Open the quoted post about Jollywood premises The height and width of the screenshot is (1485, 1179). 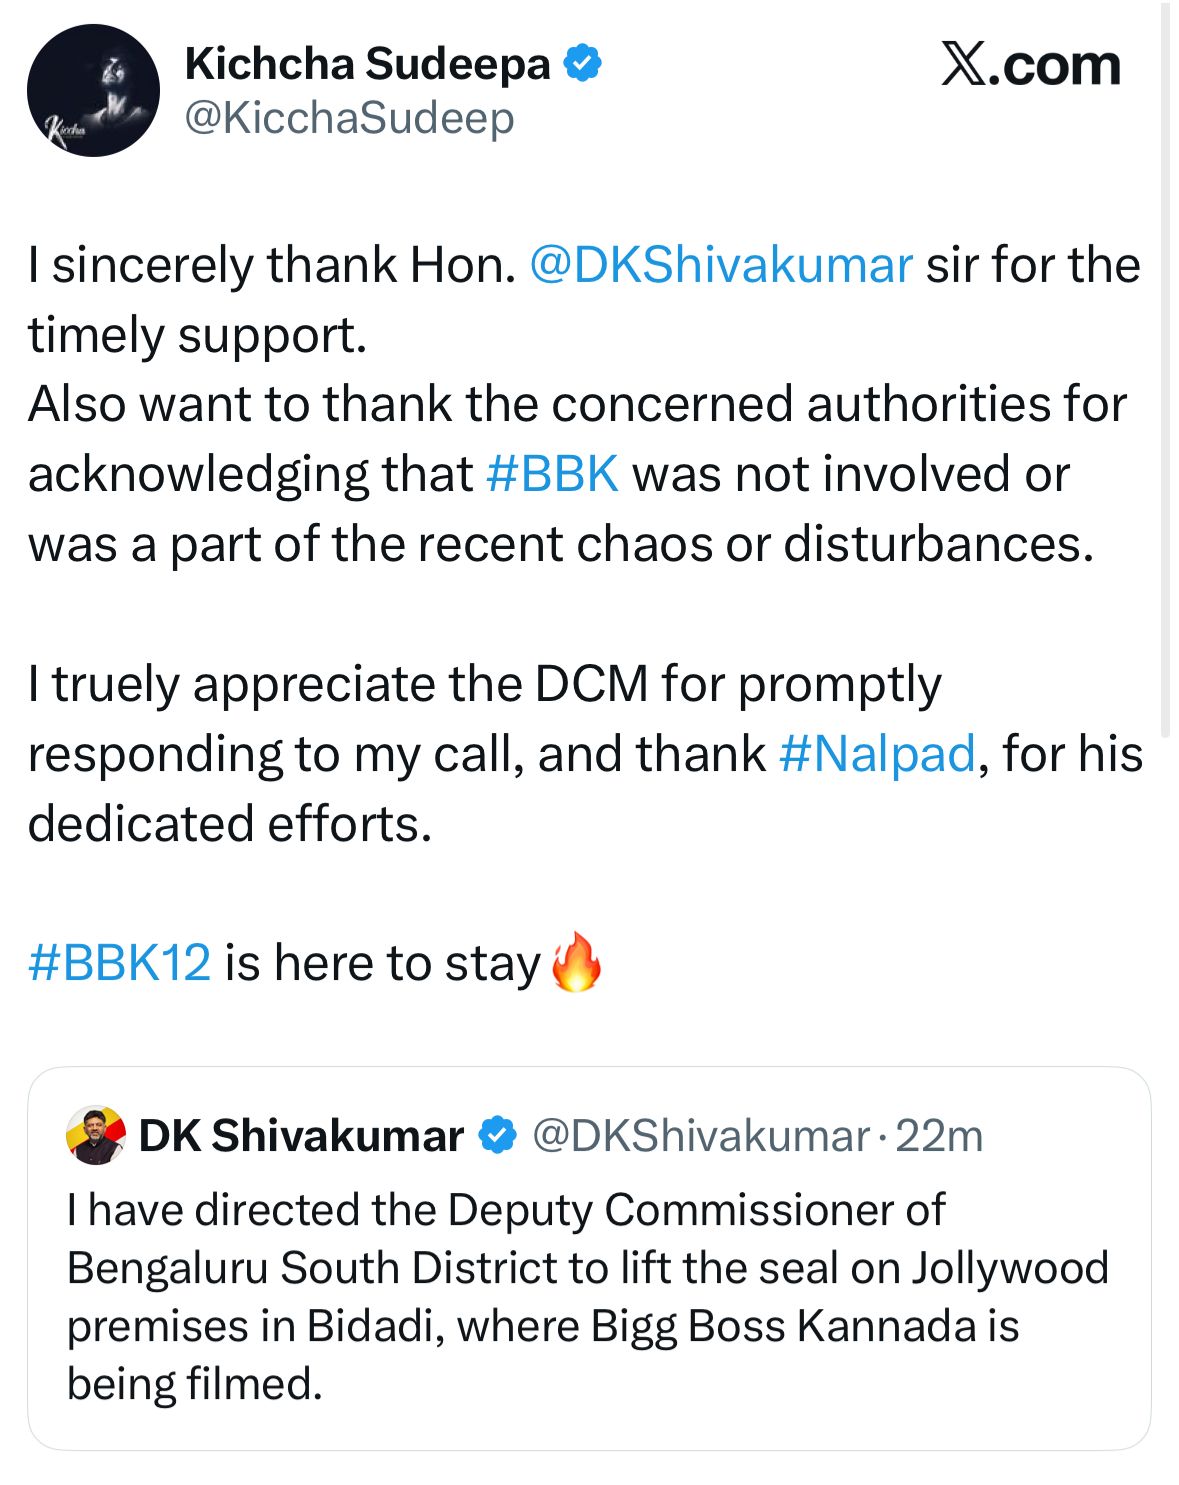[588, 1296]
